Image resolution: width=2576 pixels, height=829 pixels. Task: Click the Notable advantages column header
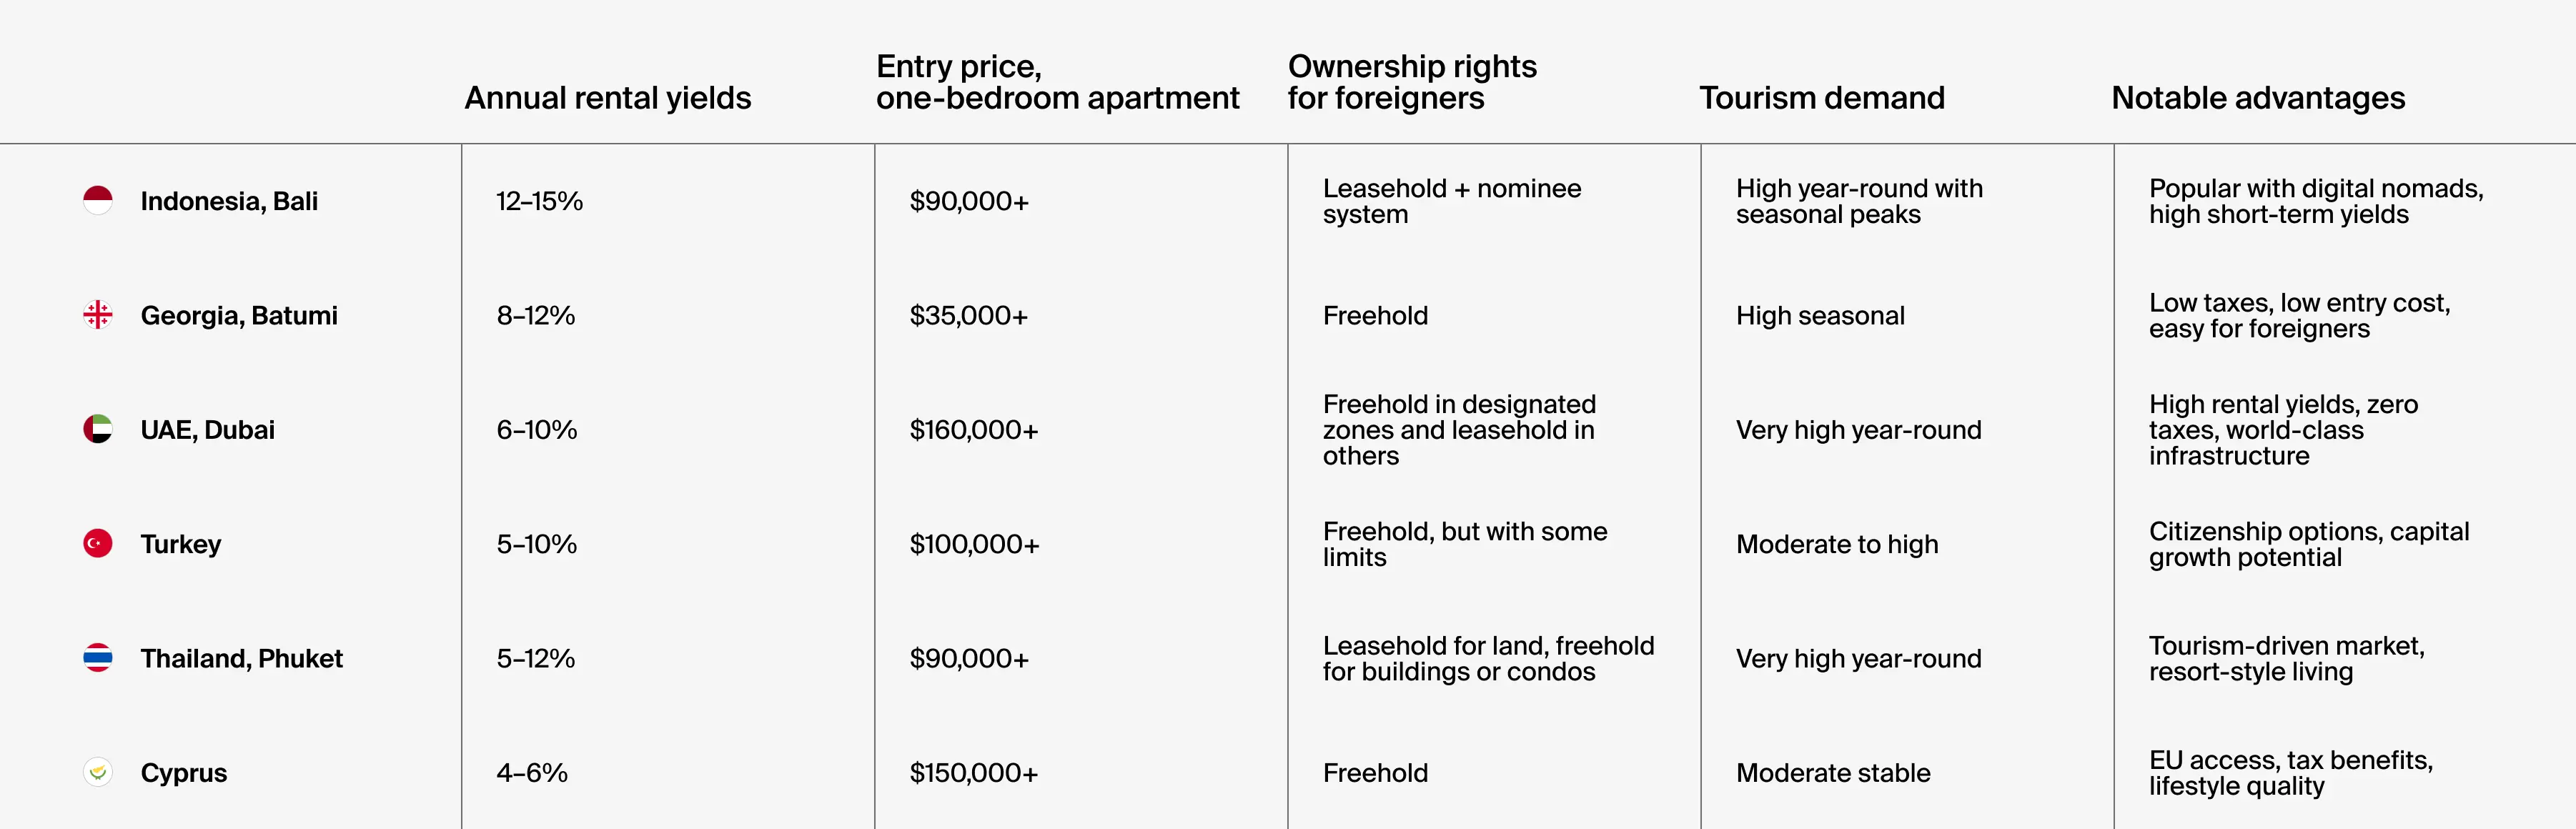pyautogui.click(x=2257, y=98)
